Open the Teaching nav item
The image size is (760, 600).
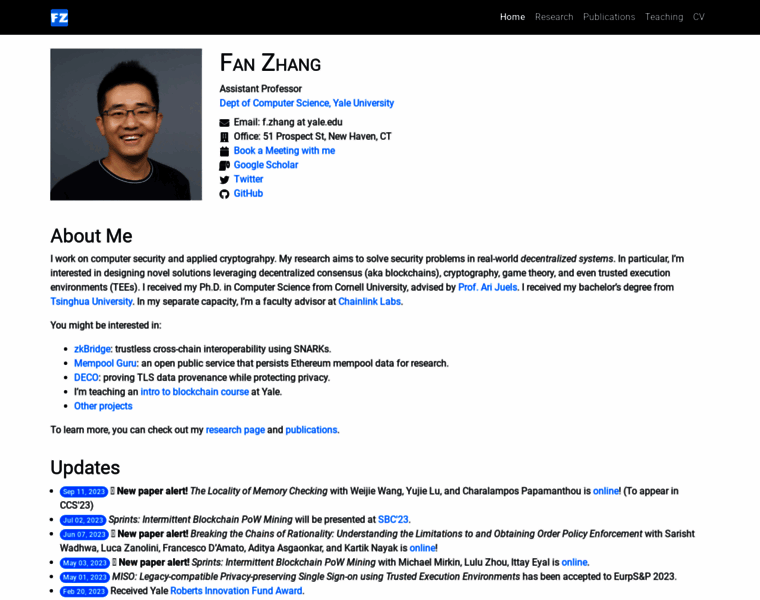coord(664,17)
